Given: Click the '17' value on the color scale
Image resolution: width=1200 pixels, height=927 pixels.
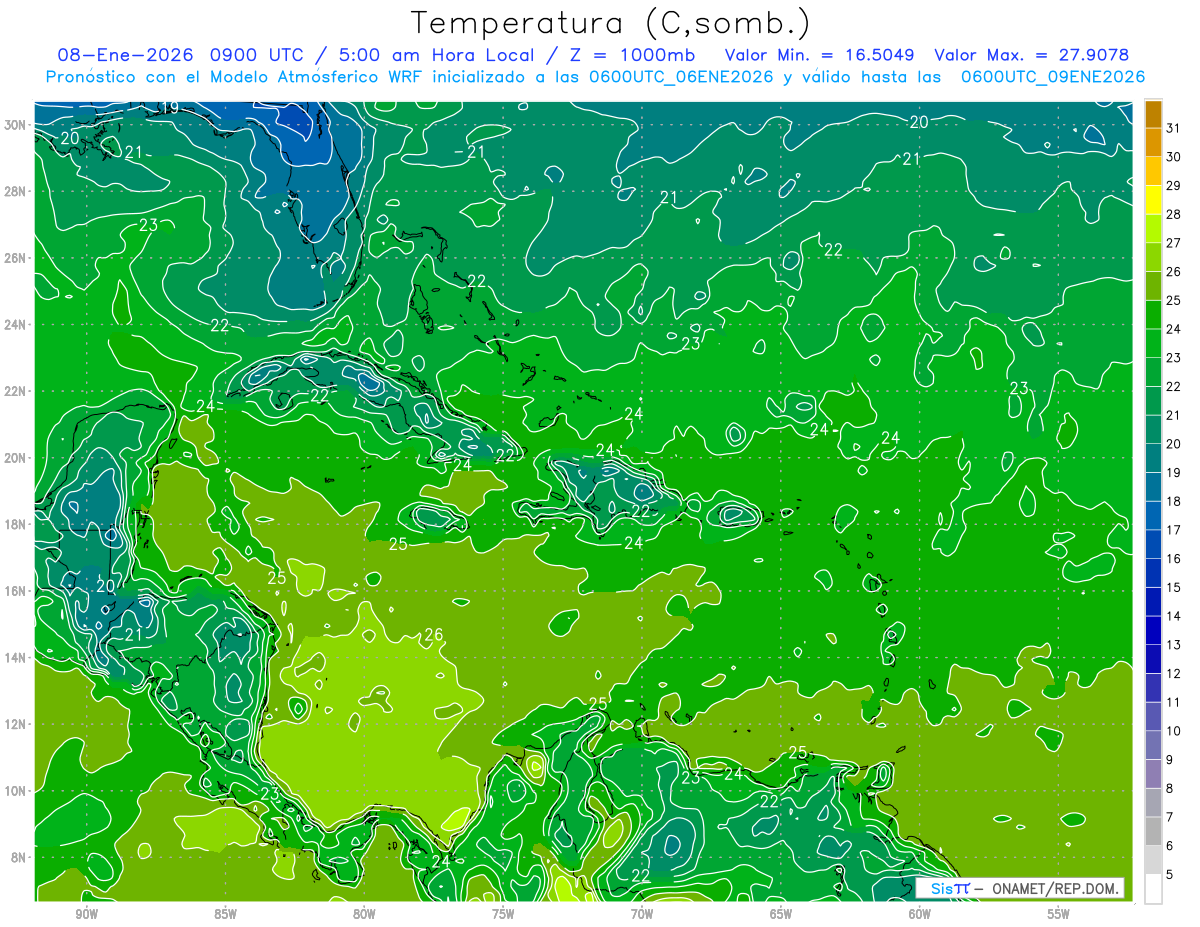Looking at the screenshot, I should tap(1174, 531).
